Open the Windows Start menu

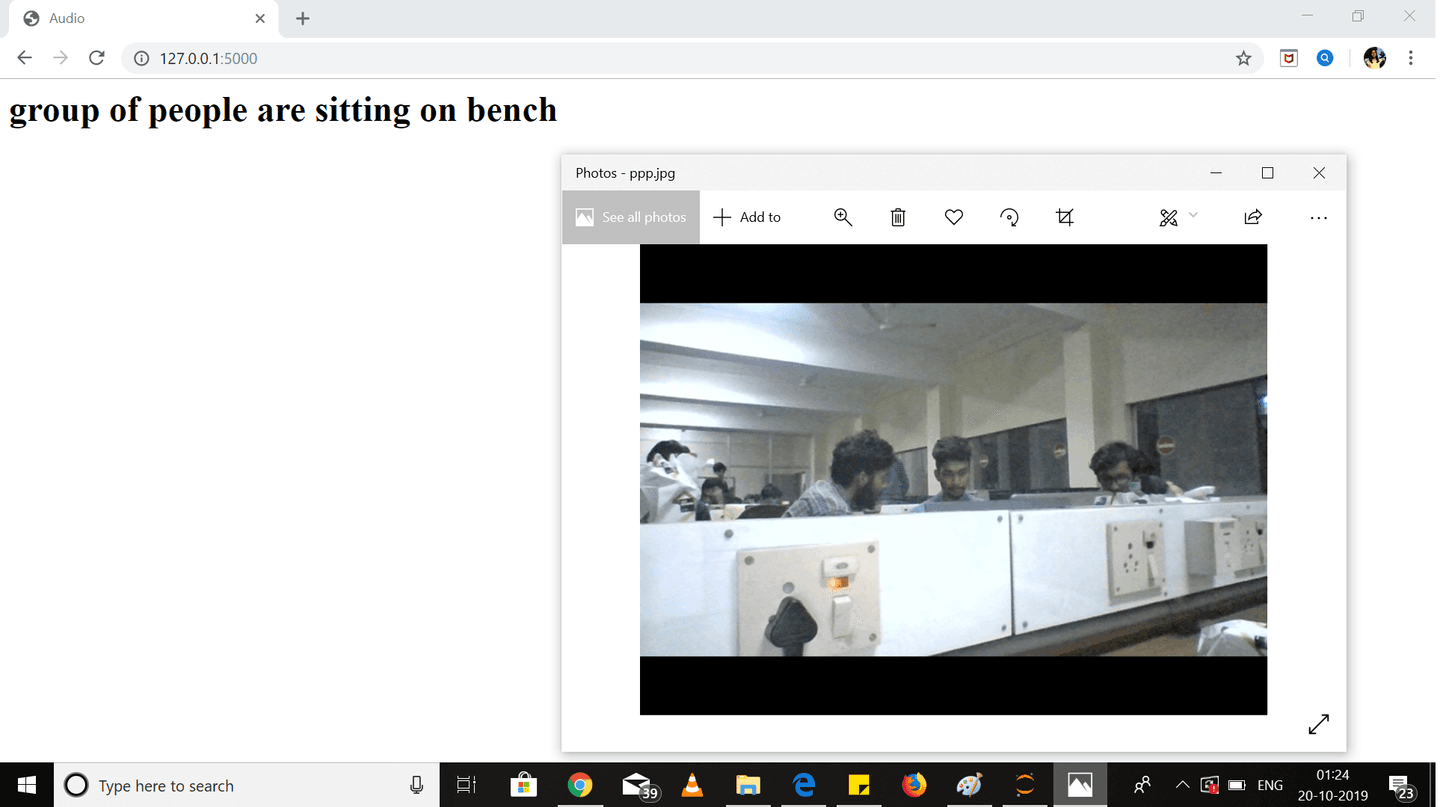point(27,785)
